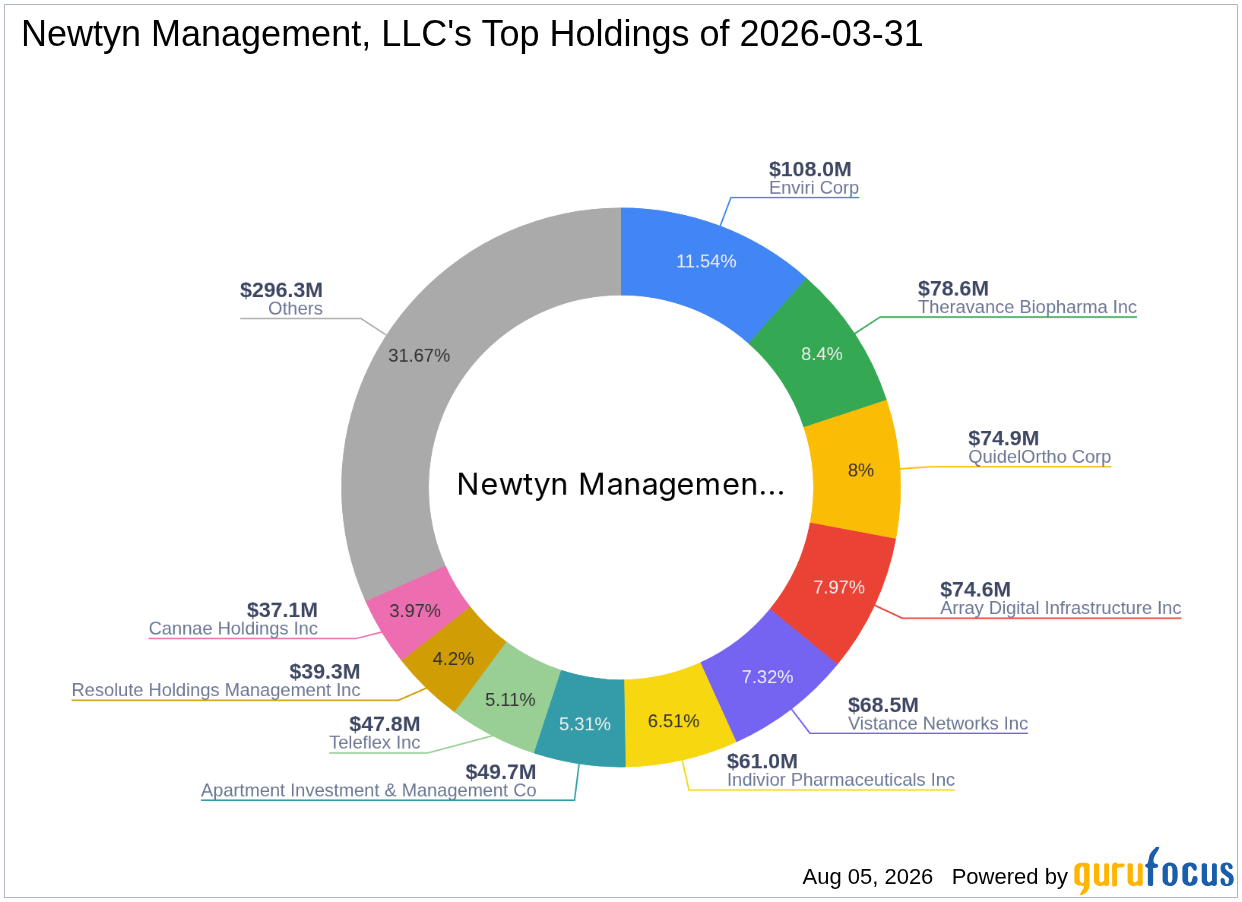This screenshot has height=902, width=1242.
Task: Click the Enviri Corp label
Action: [x=814, y=188]
